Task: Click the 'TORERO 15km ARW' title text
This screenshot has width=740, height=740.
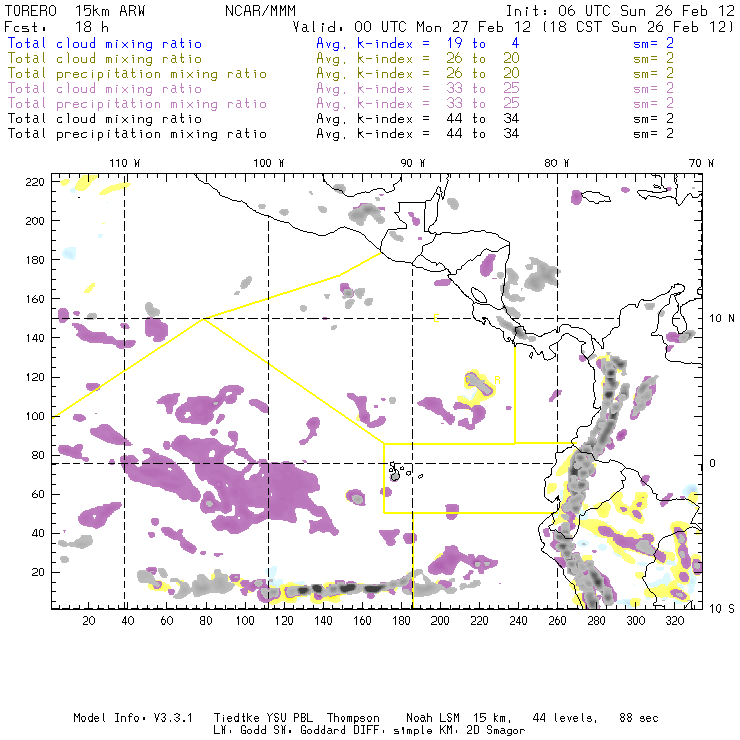Action: click(75, 11)
